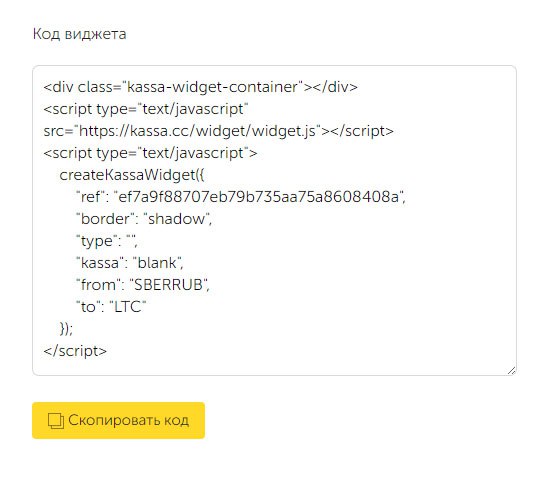This screenshot has width=545, height=479.
Task: Click the "blank" kassa value
Action: point(157,263)
